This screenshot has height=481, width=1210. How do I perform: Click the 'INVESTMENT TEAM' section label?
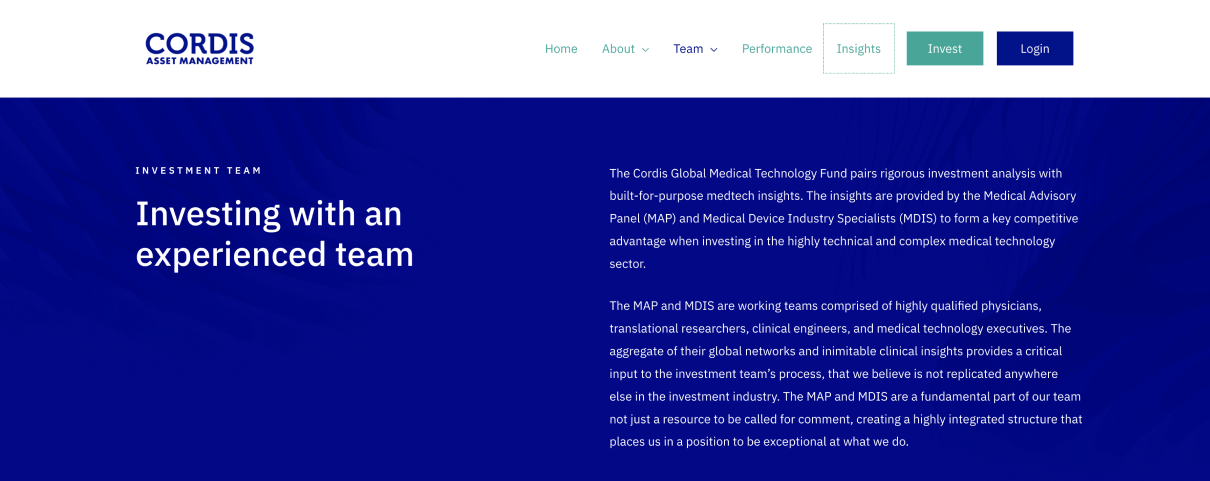tap(198, 171)
